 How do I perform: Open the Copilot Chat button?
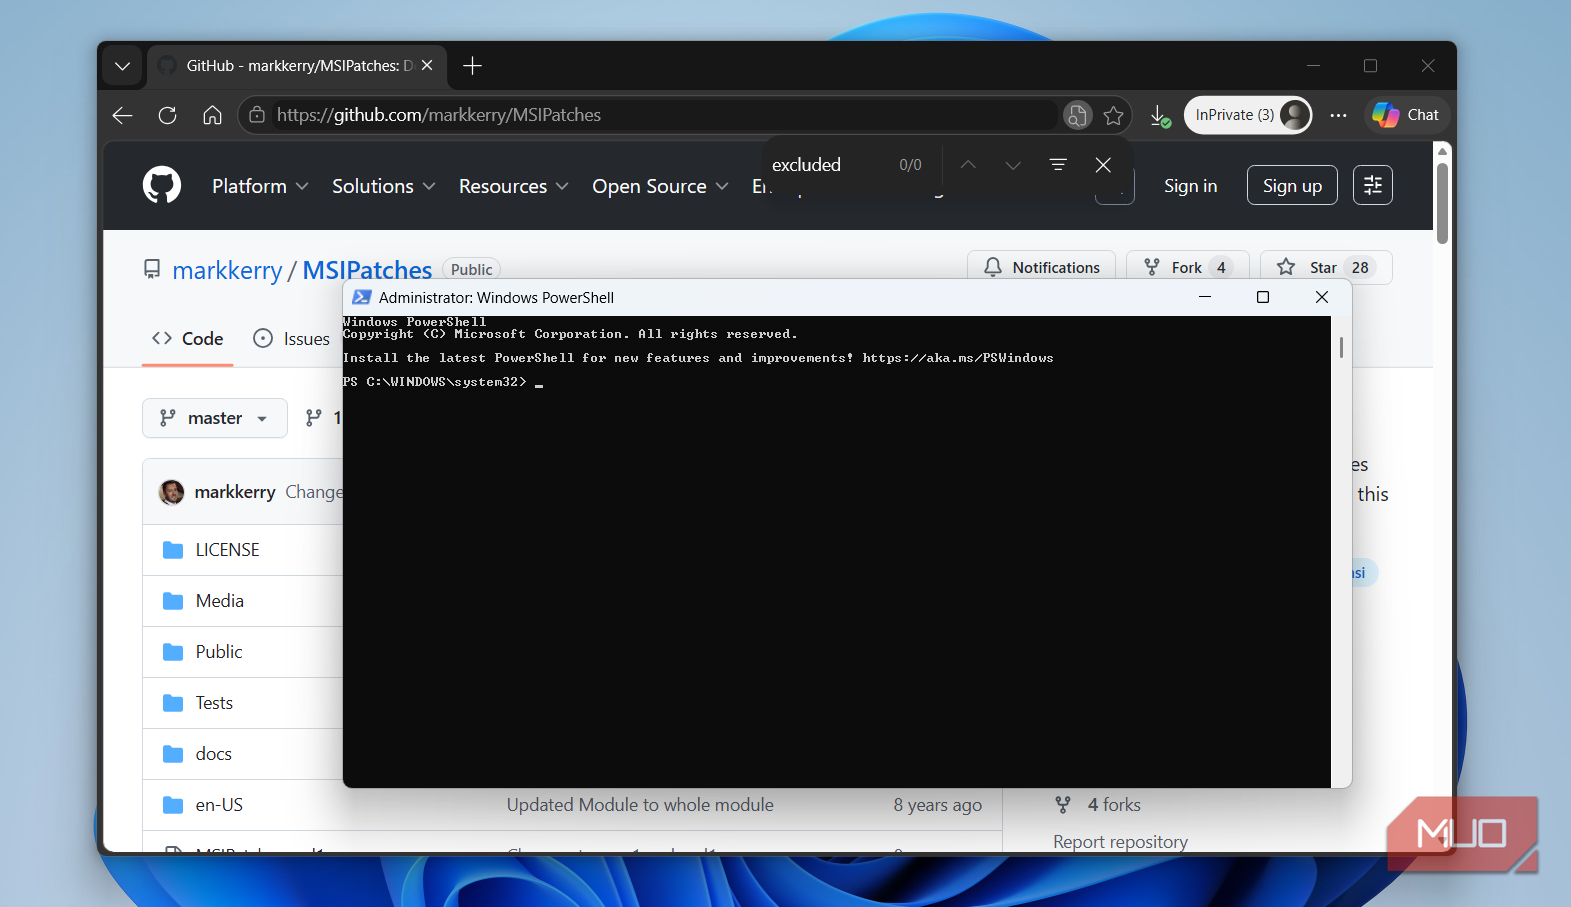coord(1406,115)
